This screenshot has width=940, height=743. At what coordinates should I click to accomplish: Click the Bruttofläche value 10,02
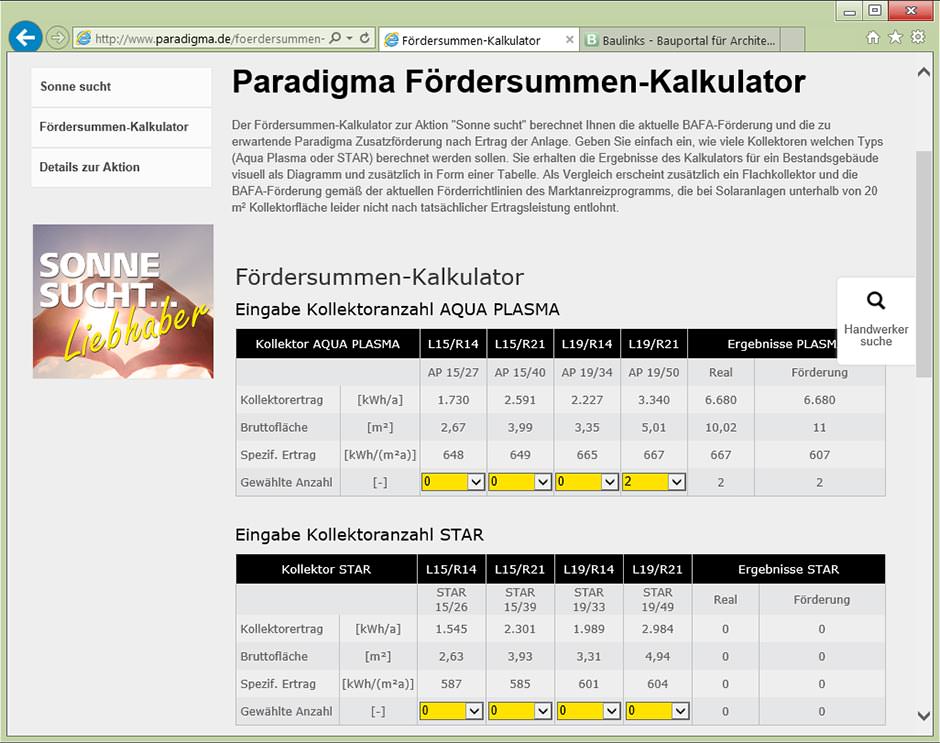[x=721, y=428]
